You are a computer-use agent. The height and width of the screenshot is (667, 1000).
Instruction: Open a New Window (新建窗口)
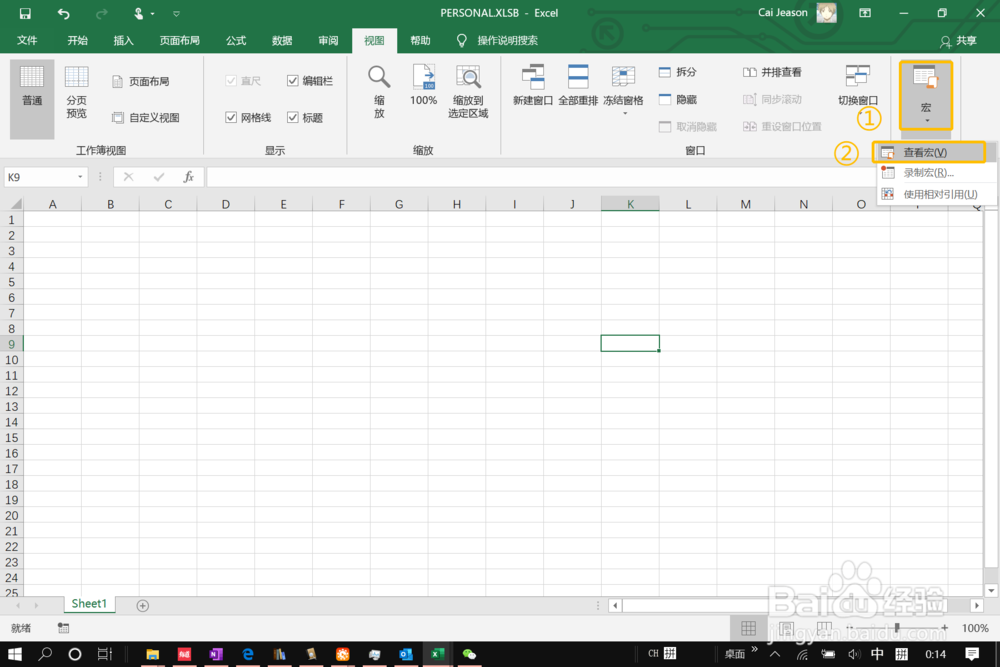pos(533,85)
